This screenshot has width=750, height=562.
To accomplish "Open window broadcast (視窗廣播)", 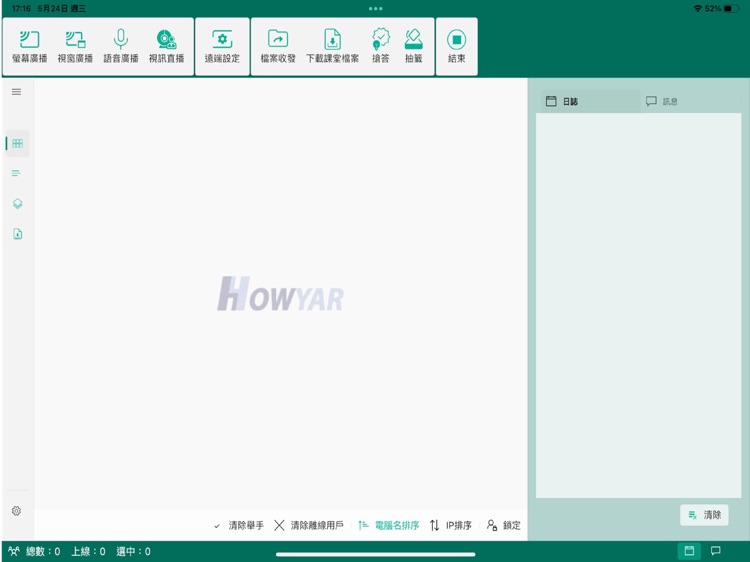I will click(75, 46).
